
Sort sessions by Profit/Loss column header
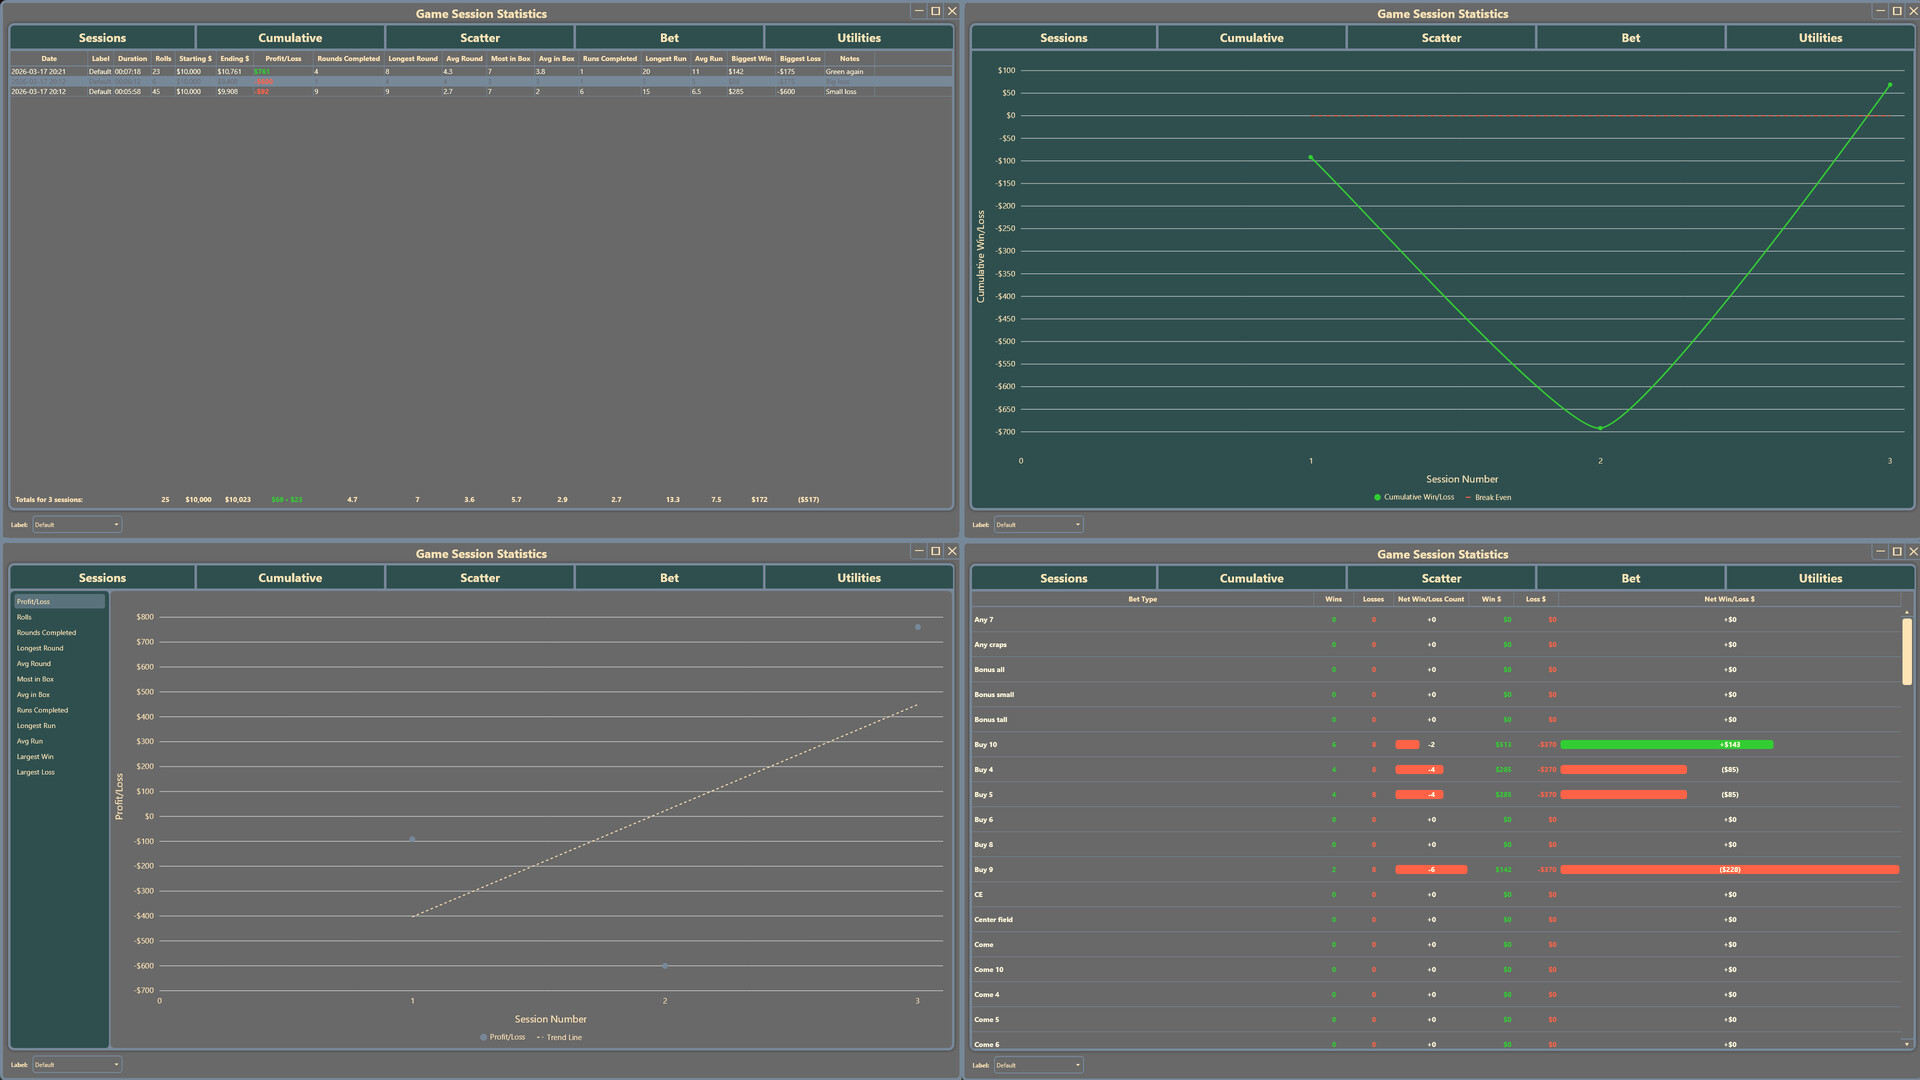coord(283,59)
